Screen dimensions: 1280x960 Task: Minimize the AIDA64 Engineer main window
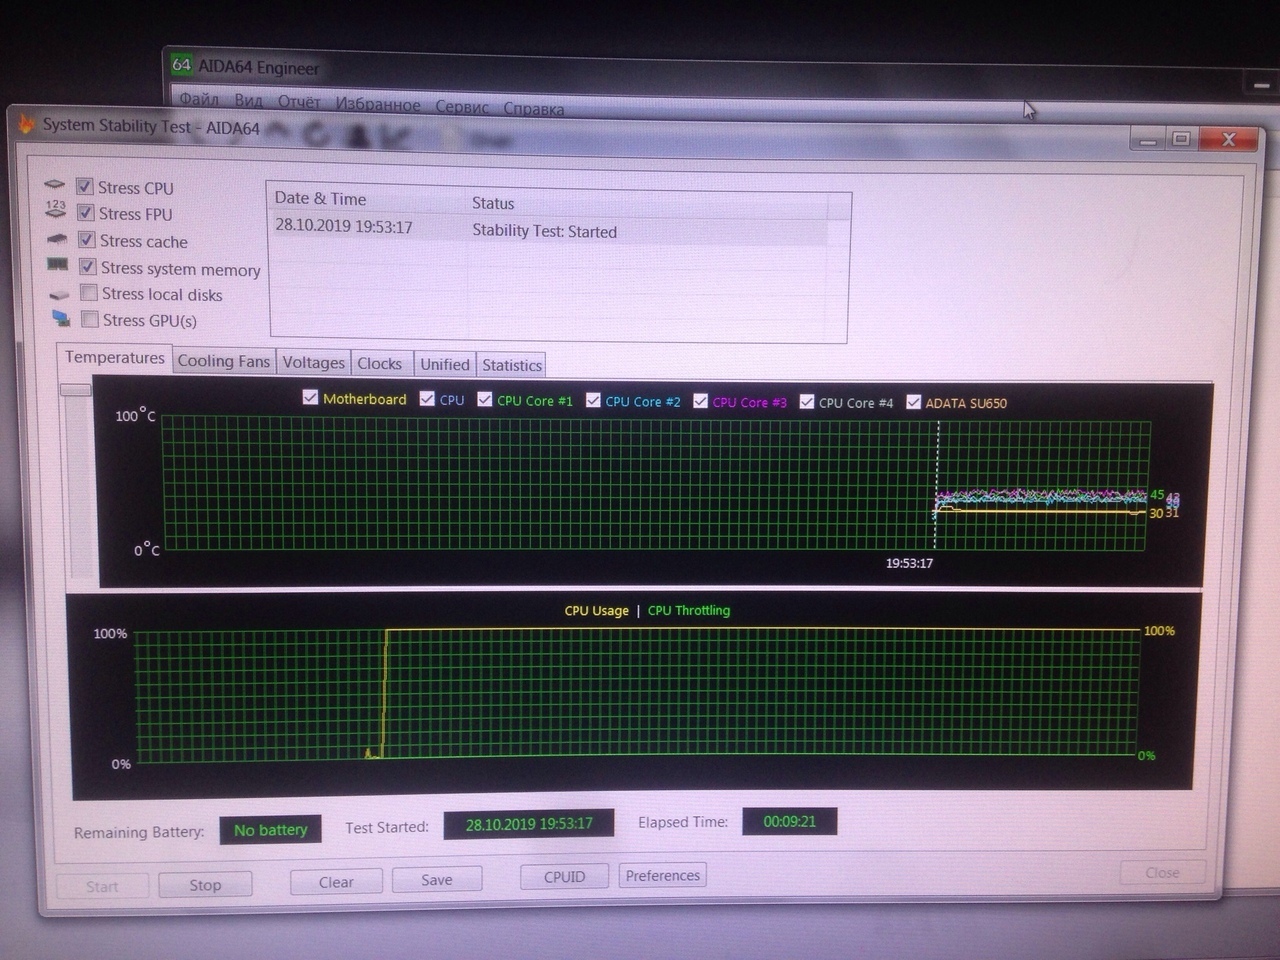1261,84
